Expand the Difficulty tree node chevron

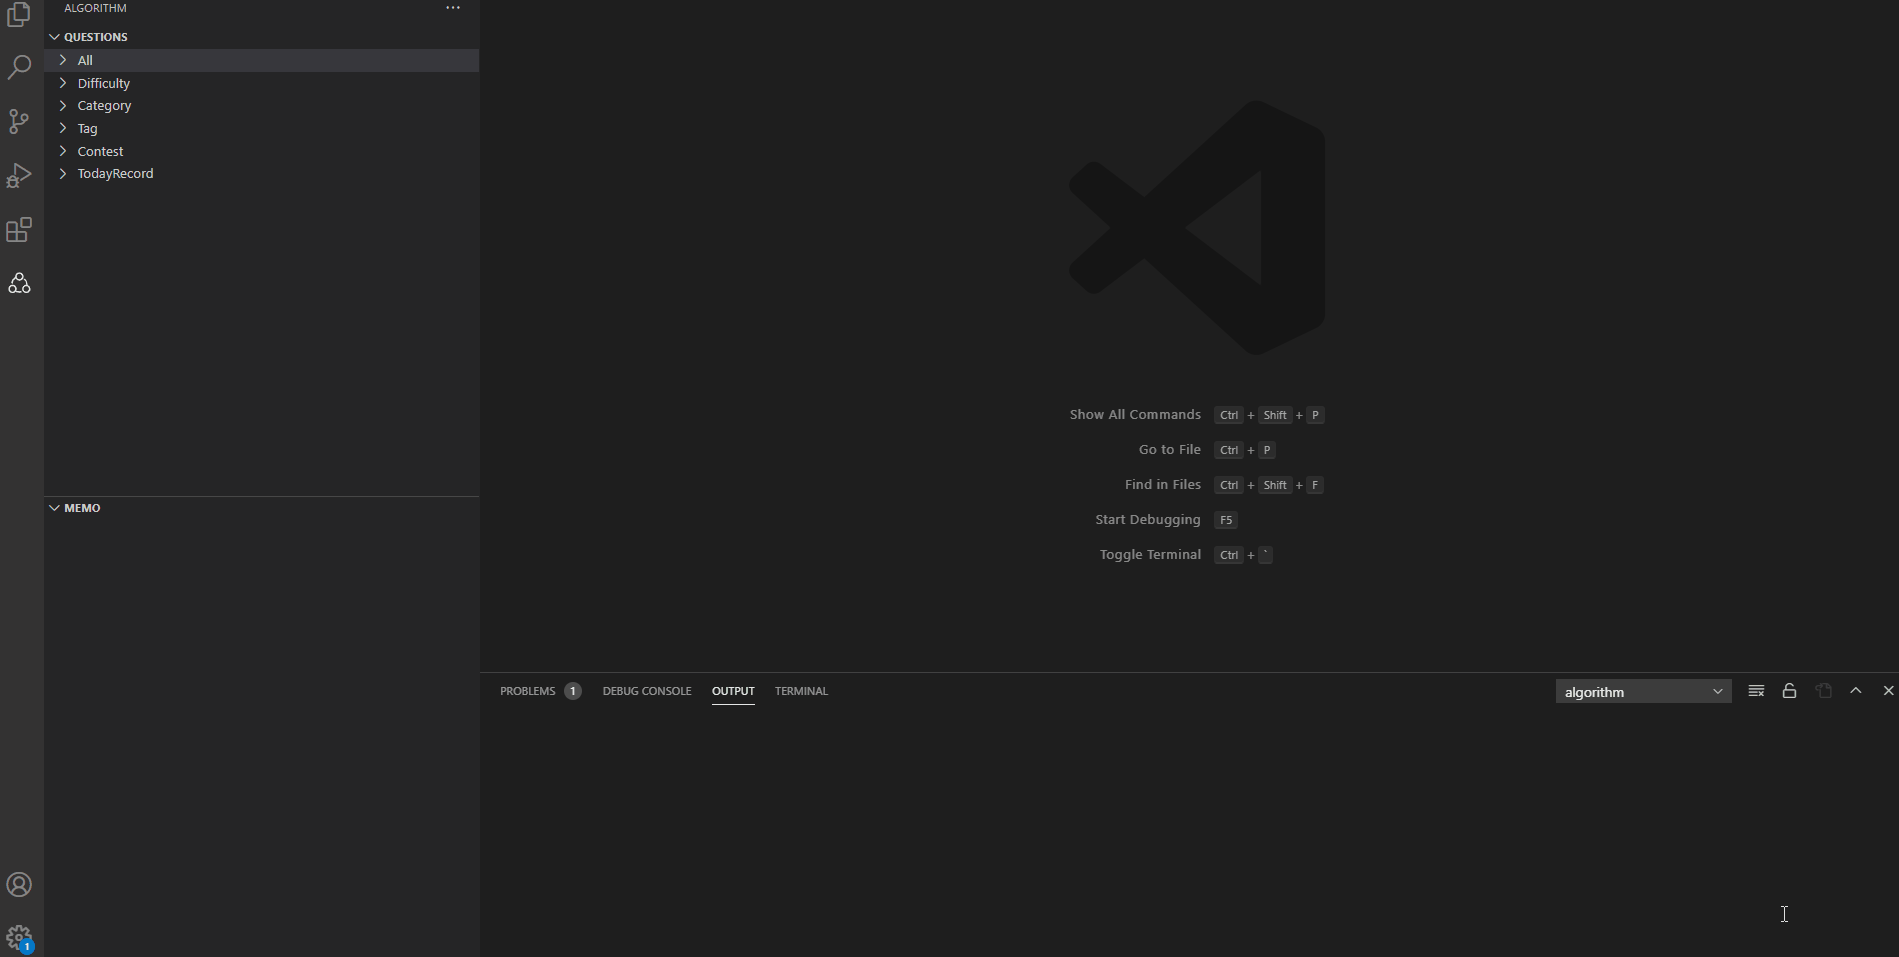click(63, 83)
